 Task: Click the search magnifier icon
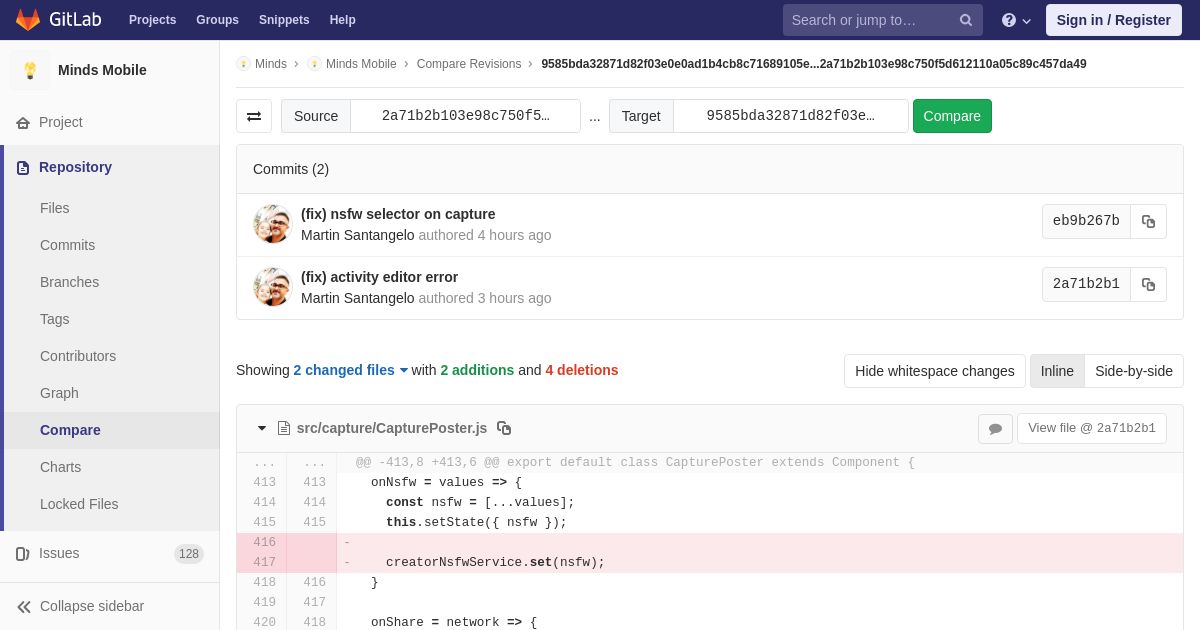966,20
